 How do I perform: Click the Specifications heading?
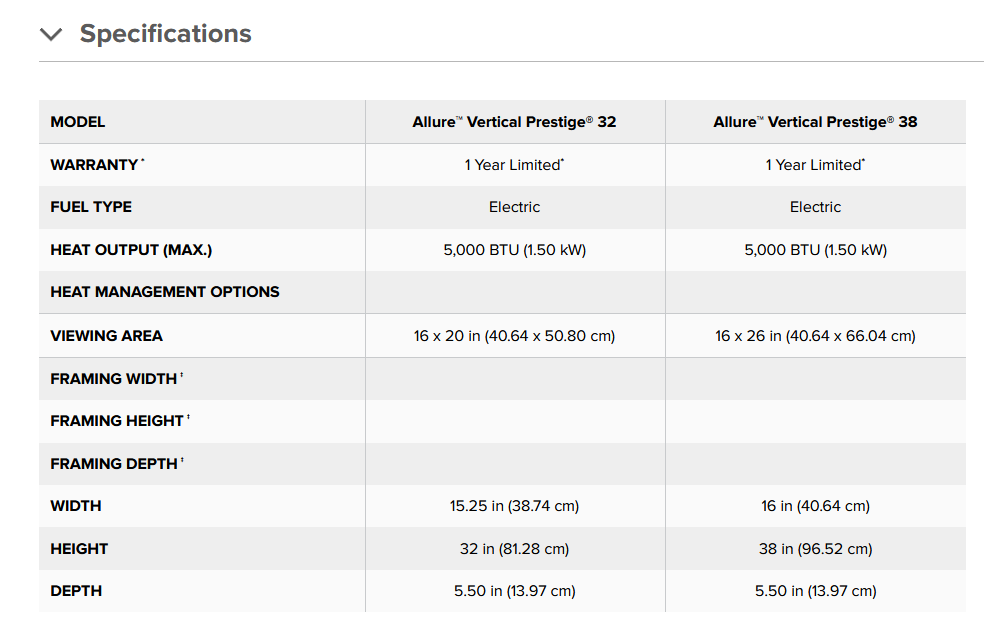pos(166,33)
